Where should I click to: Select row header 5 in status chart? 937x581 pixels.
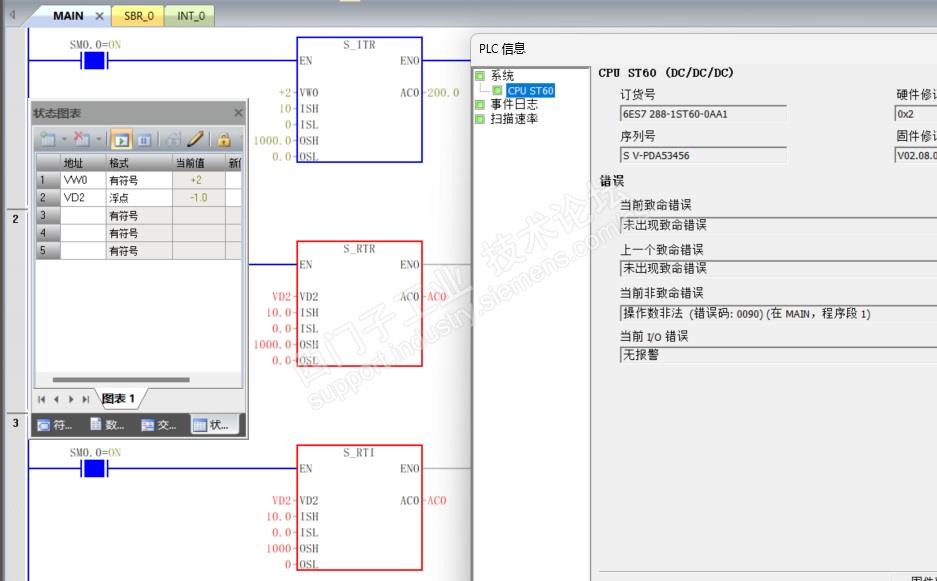[x=48, y=250]
